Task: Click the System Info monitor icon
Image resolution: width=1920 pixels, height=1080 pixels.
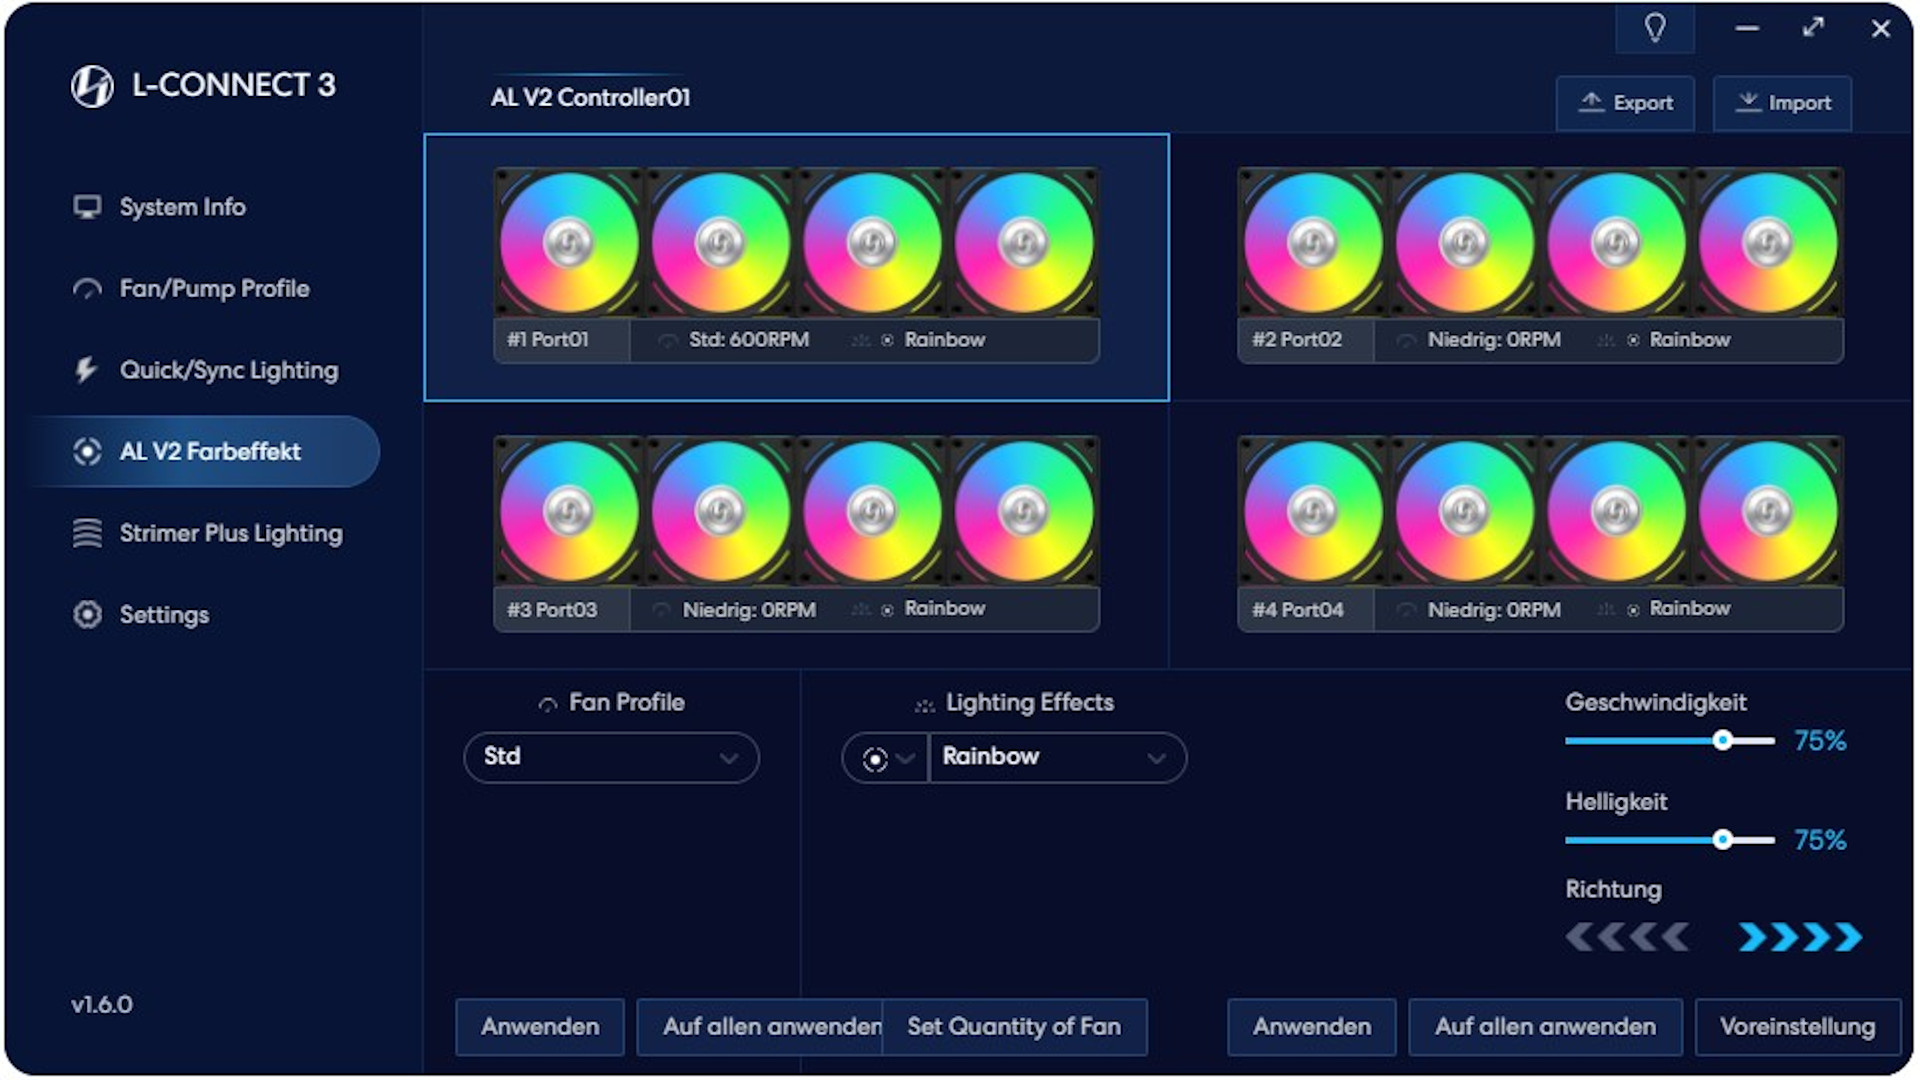Action: pyautogui.click(x=87, y=207)
